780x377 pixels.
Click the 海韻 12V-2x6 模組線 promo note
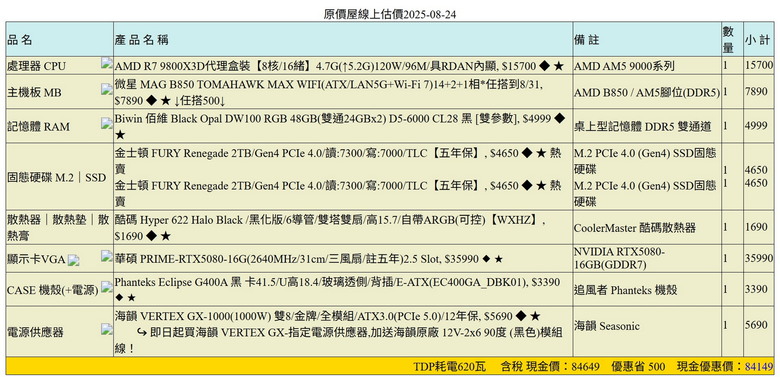point(339,340)
